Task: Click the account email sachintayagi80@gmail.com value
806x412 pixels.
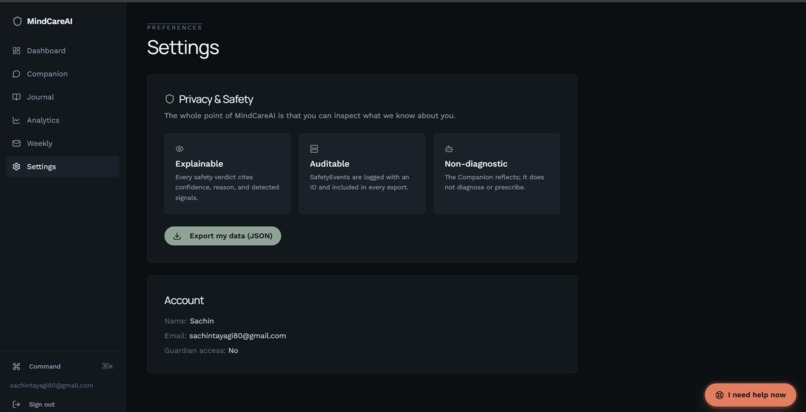Action: 237,336
